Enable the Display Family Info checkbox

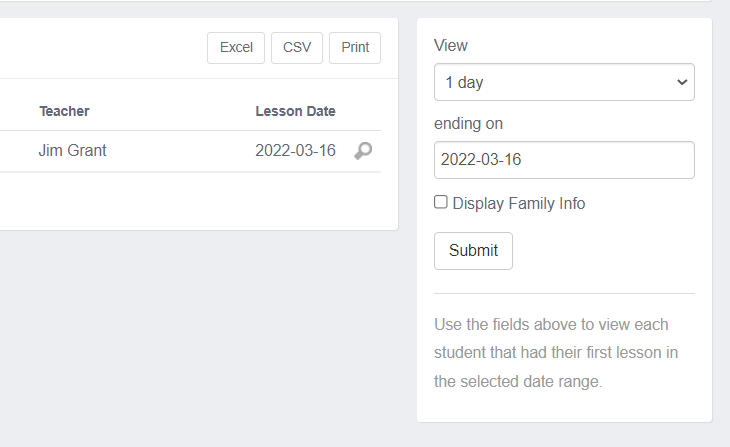pyautogui.click(x=441, y=202)
